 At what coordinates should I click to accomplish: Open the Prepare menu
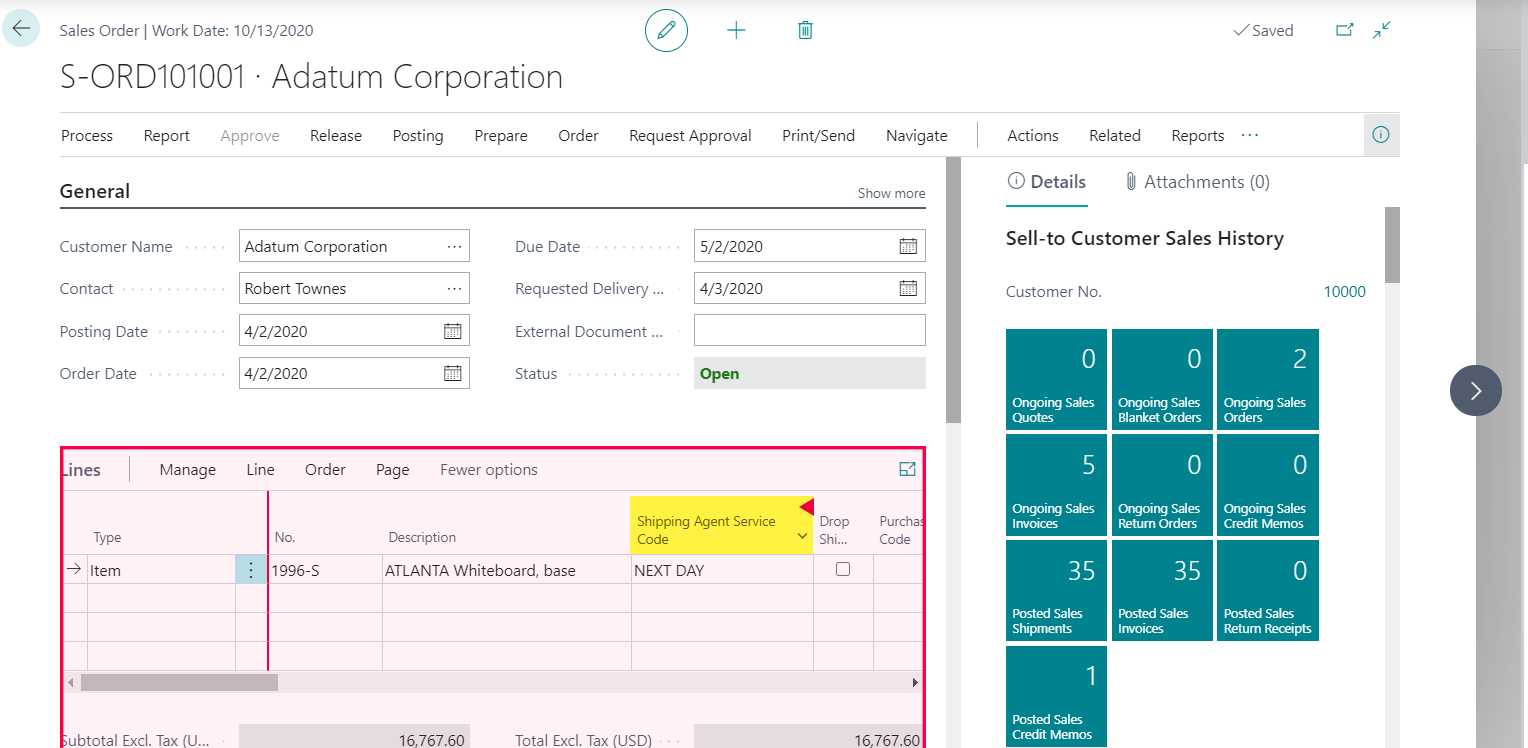(x=501, y=136)
